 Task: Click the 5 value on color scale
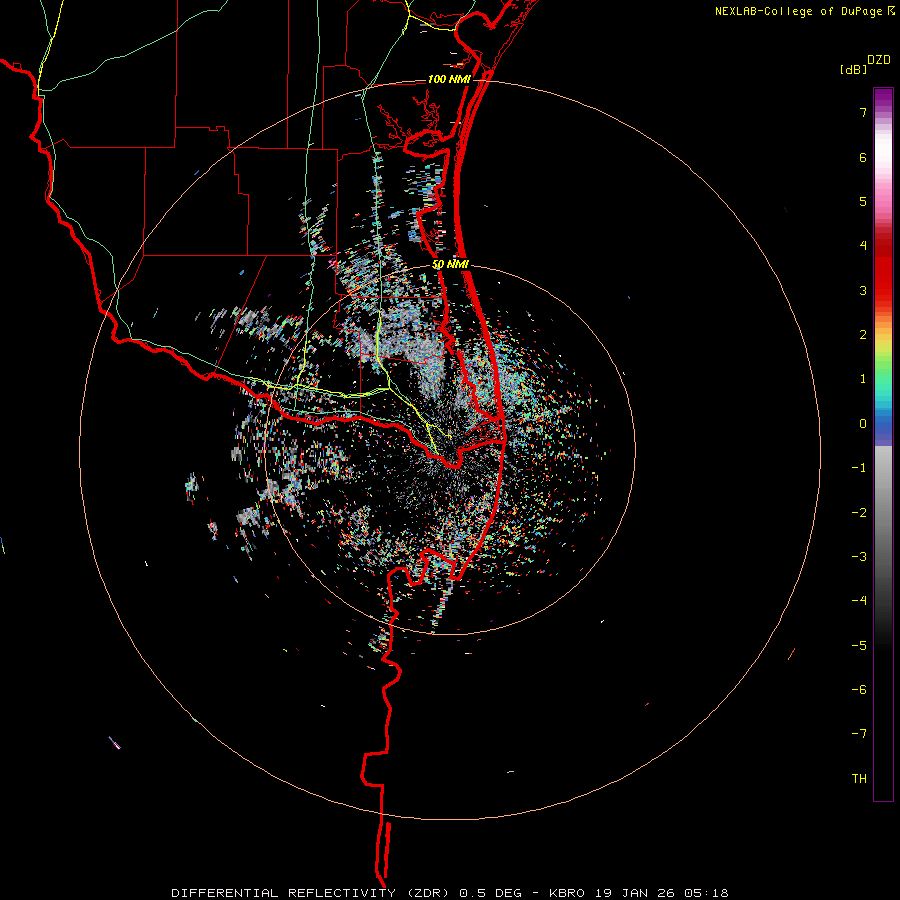(x=863, y=201)
